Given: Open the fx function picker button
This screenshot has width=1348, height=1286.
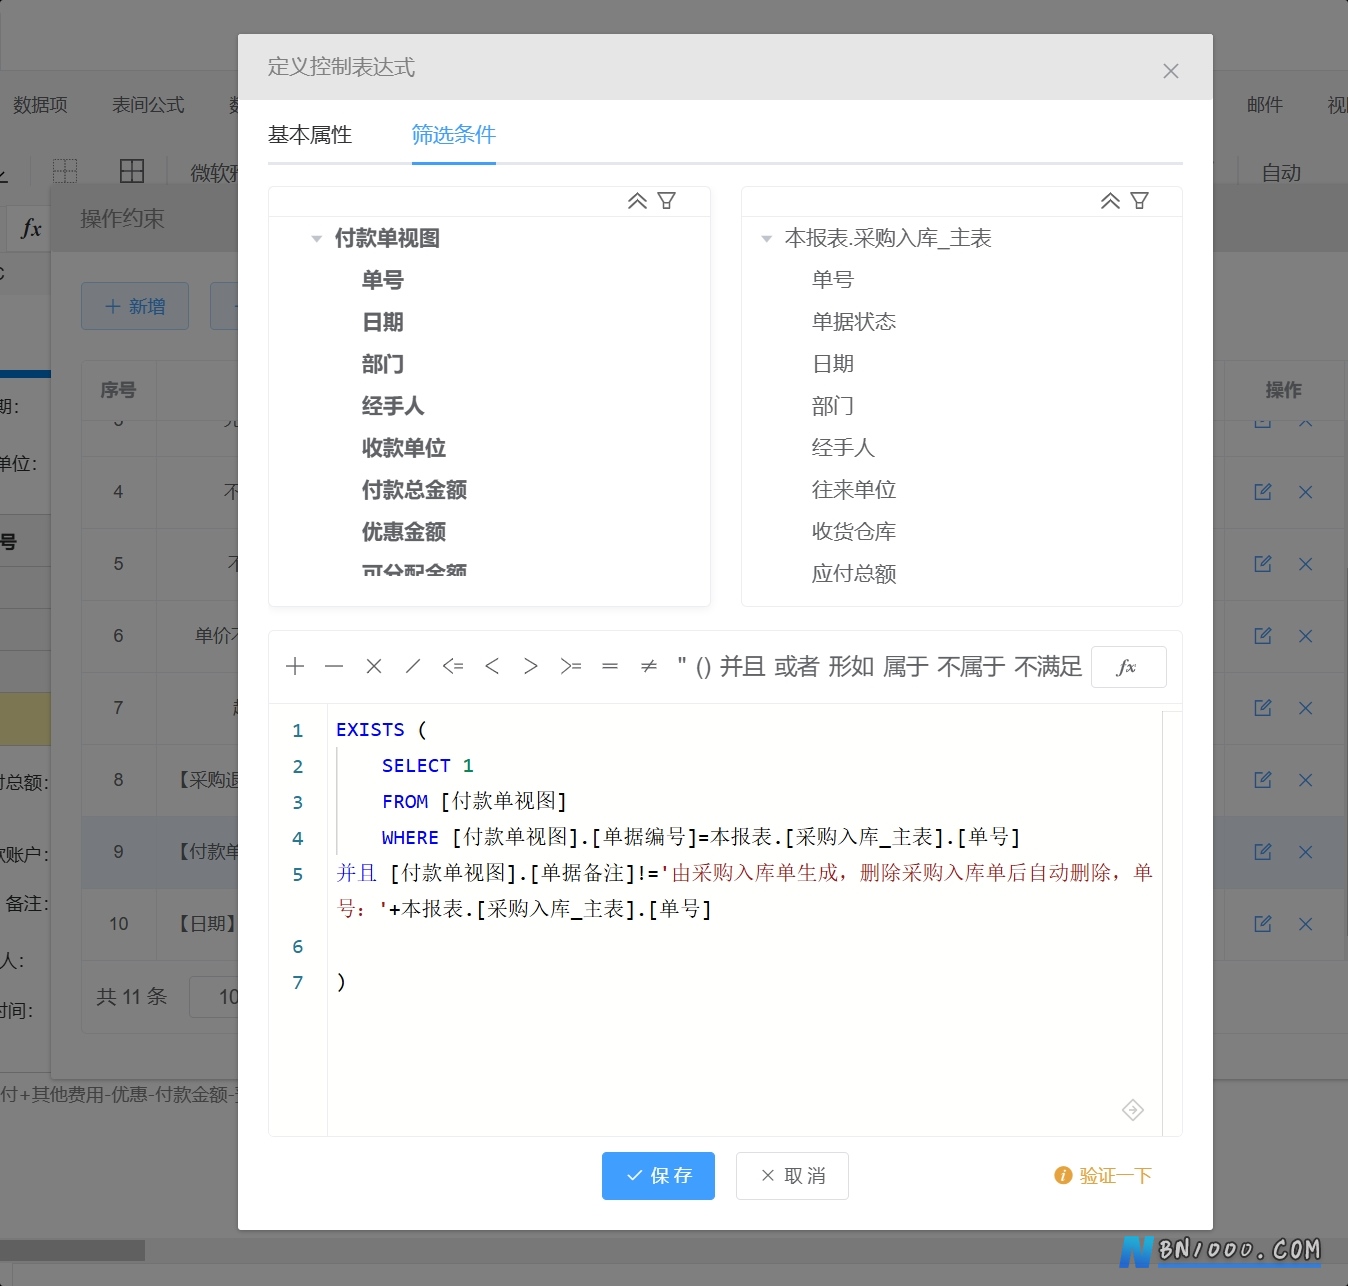Looking at the screenshot, I should pyautogui.click(x=1128, y=667).
